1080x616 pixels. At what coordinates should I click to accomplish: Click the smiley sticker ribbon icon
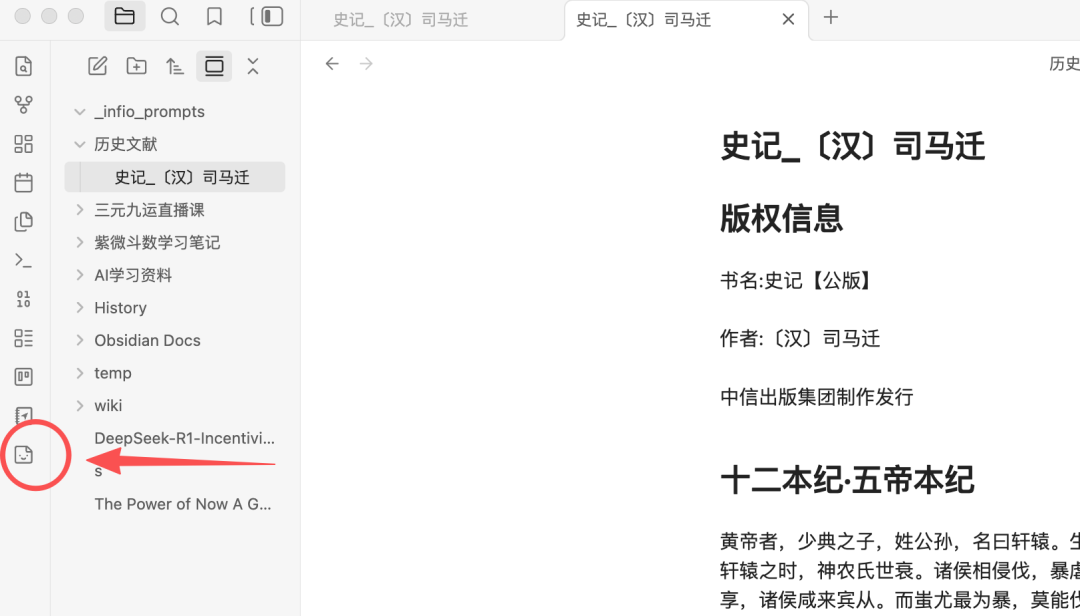[x=23, y=455]
